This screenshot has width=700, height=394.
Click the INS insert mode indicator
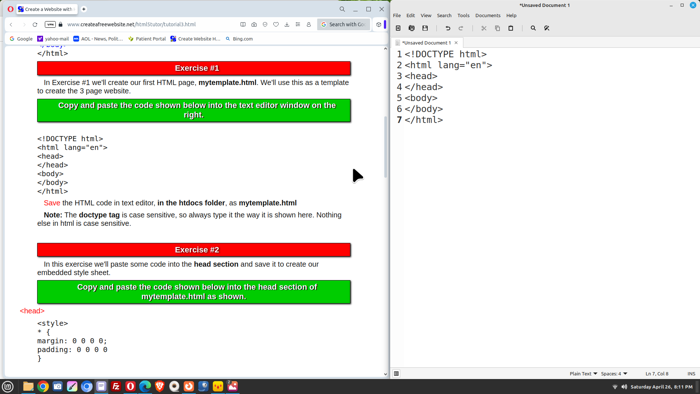point(691,373)
